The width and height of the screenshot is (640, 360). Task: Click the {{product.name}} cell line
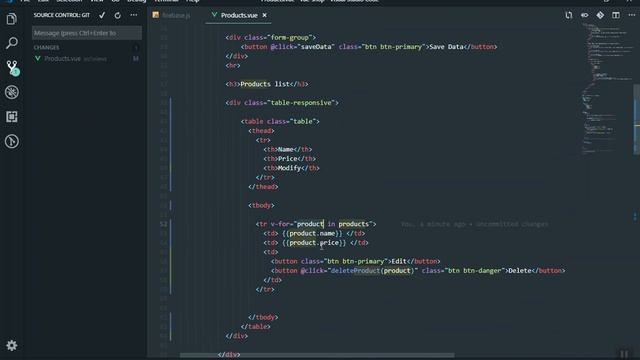(314, 233)
